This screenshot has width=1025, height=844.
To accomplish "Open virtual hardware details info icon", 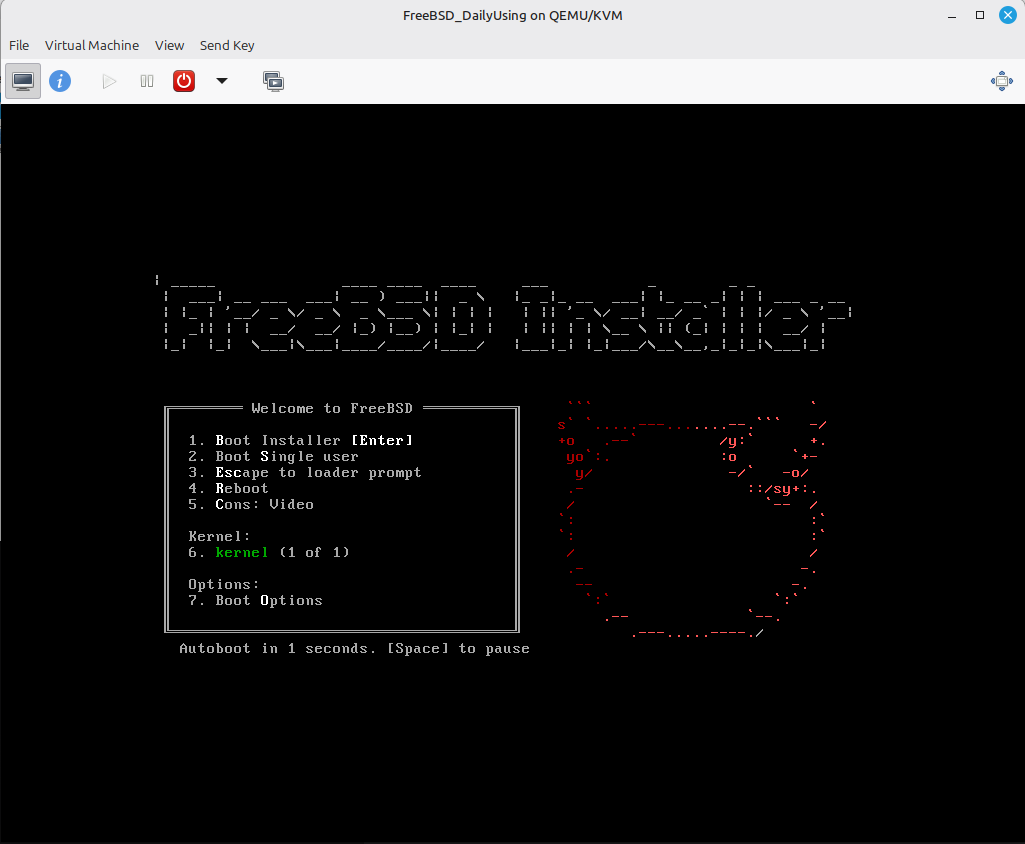I will coord(60,81).
